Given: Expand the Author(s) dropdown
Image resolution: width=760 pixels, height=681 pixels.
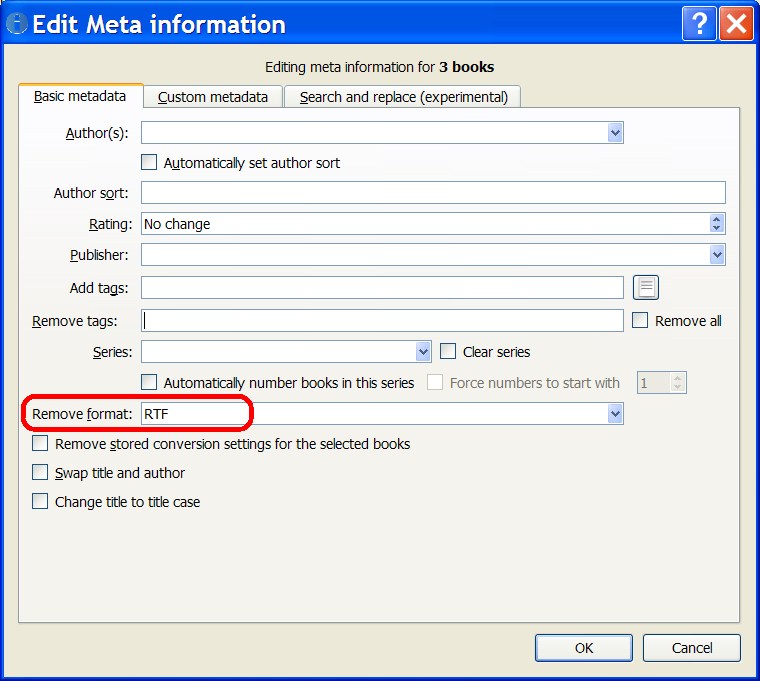Looking at the screenshot, I should [615, 133].
